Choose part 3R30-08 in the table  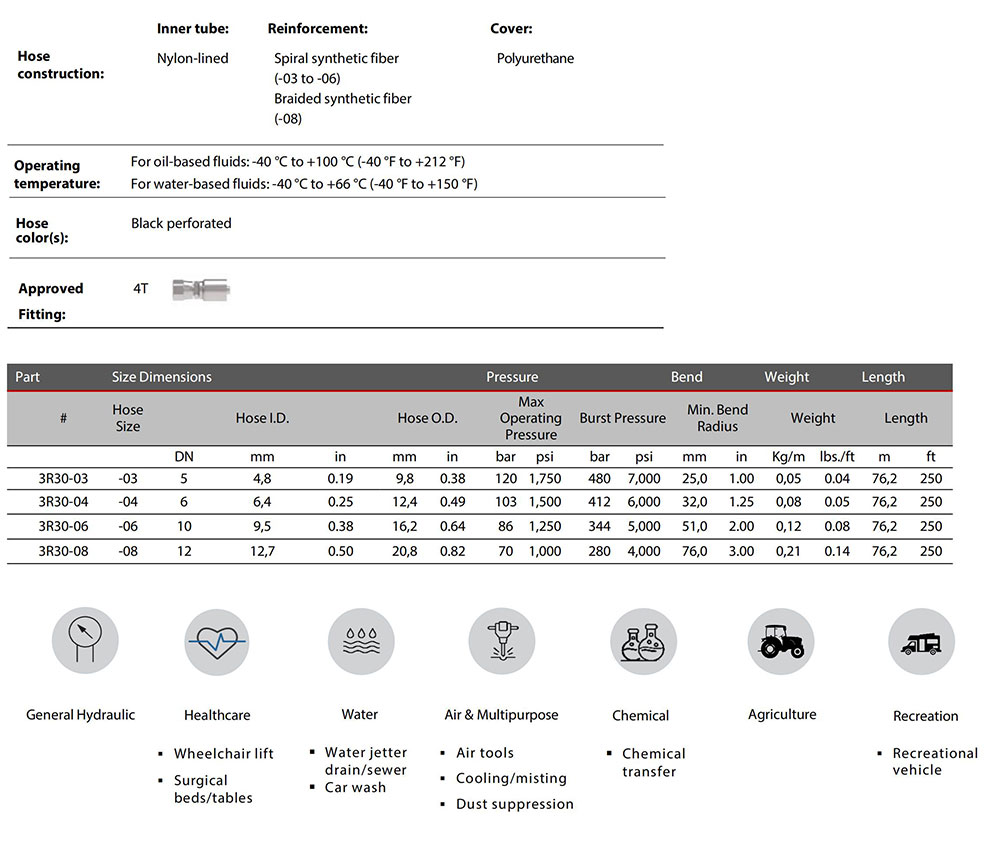(63, 551)
